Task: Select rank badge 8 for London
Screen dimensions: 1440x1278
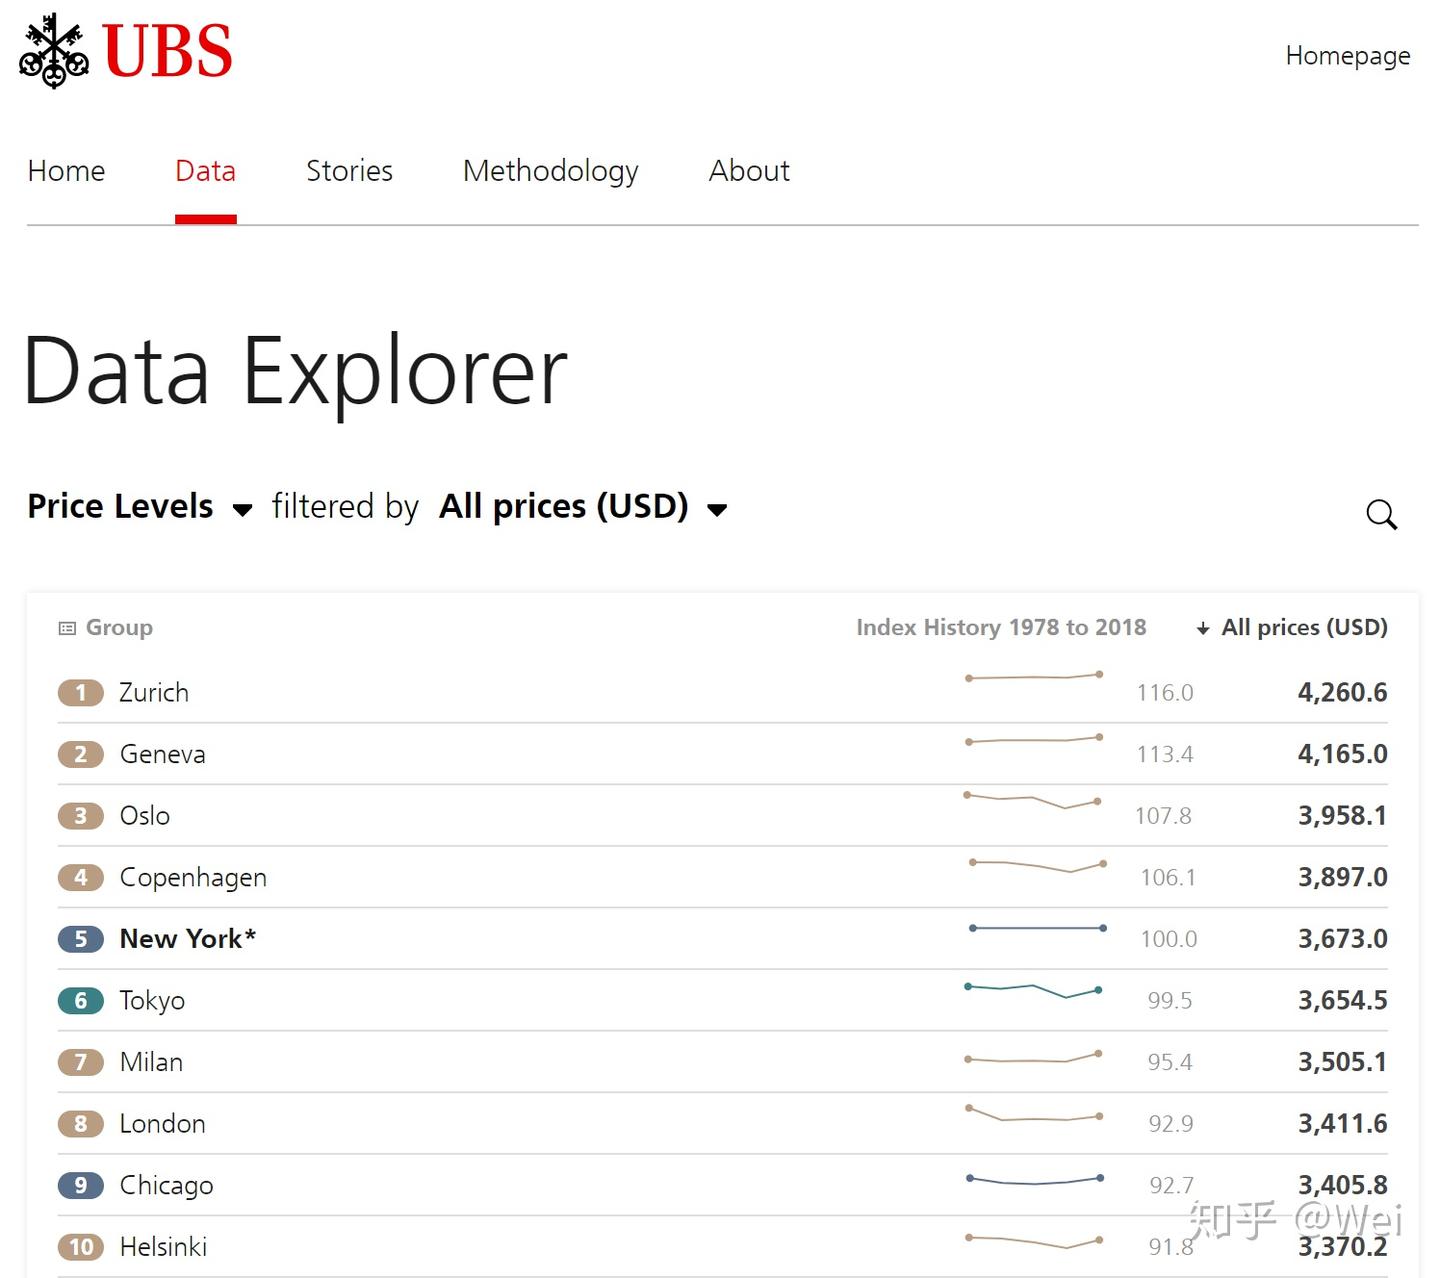Action: [81, 1124]
